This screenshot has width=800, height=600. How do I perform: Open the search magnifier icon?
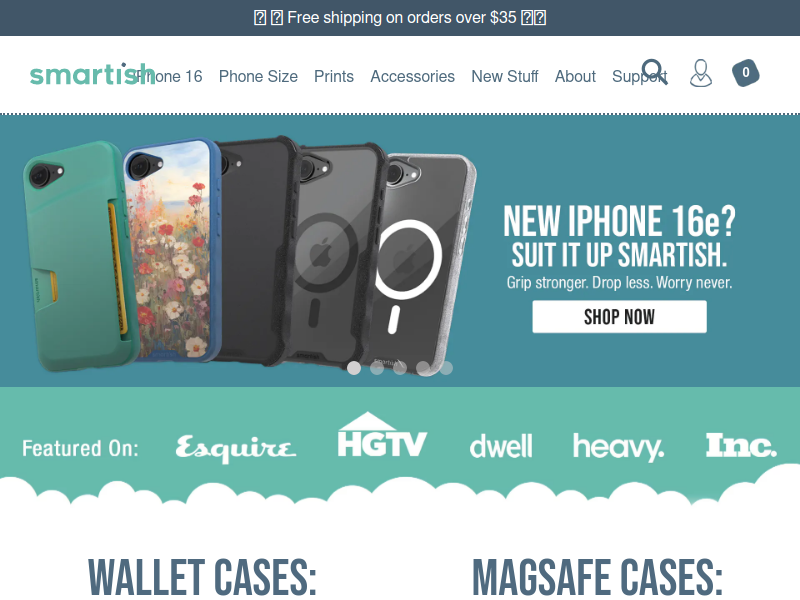pos(655,72)
